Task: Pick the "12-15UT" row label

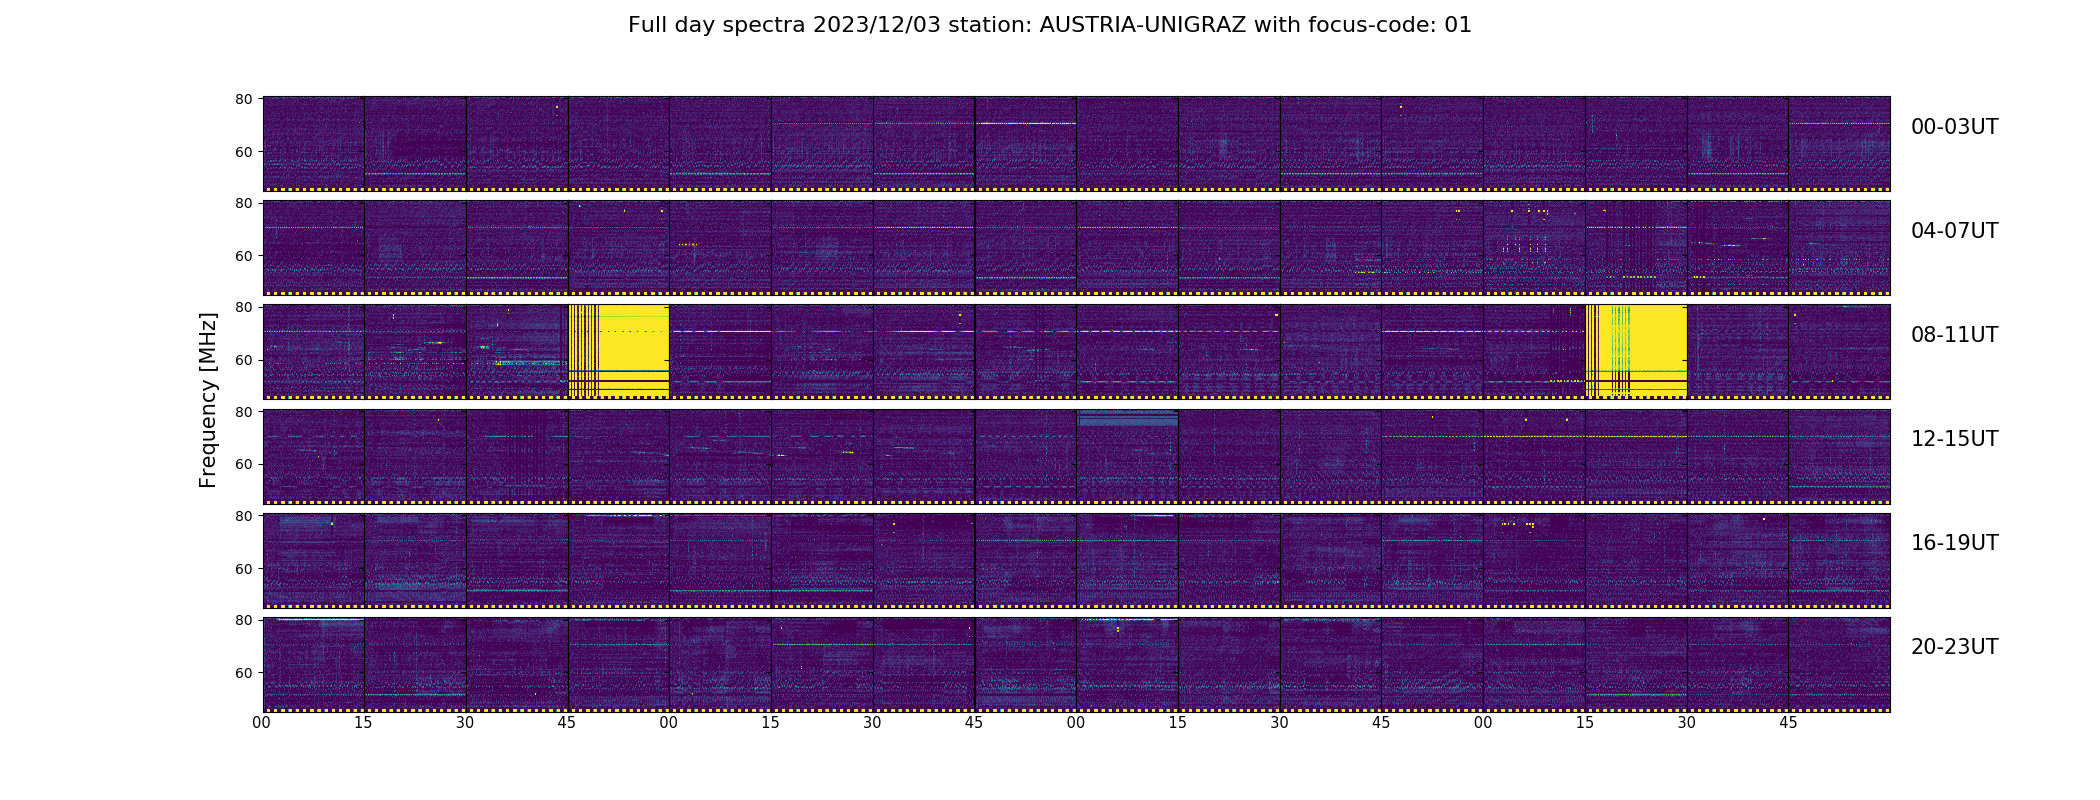Action: pyautogui.click(x=1954, y=439)
